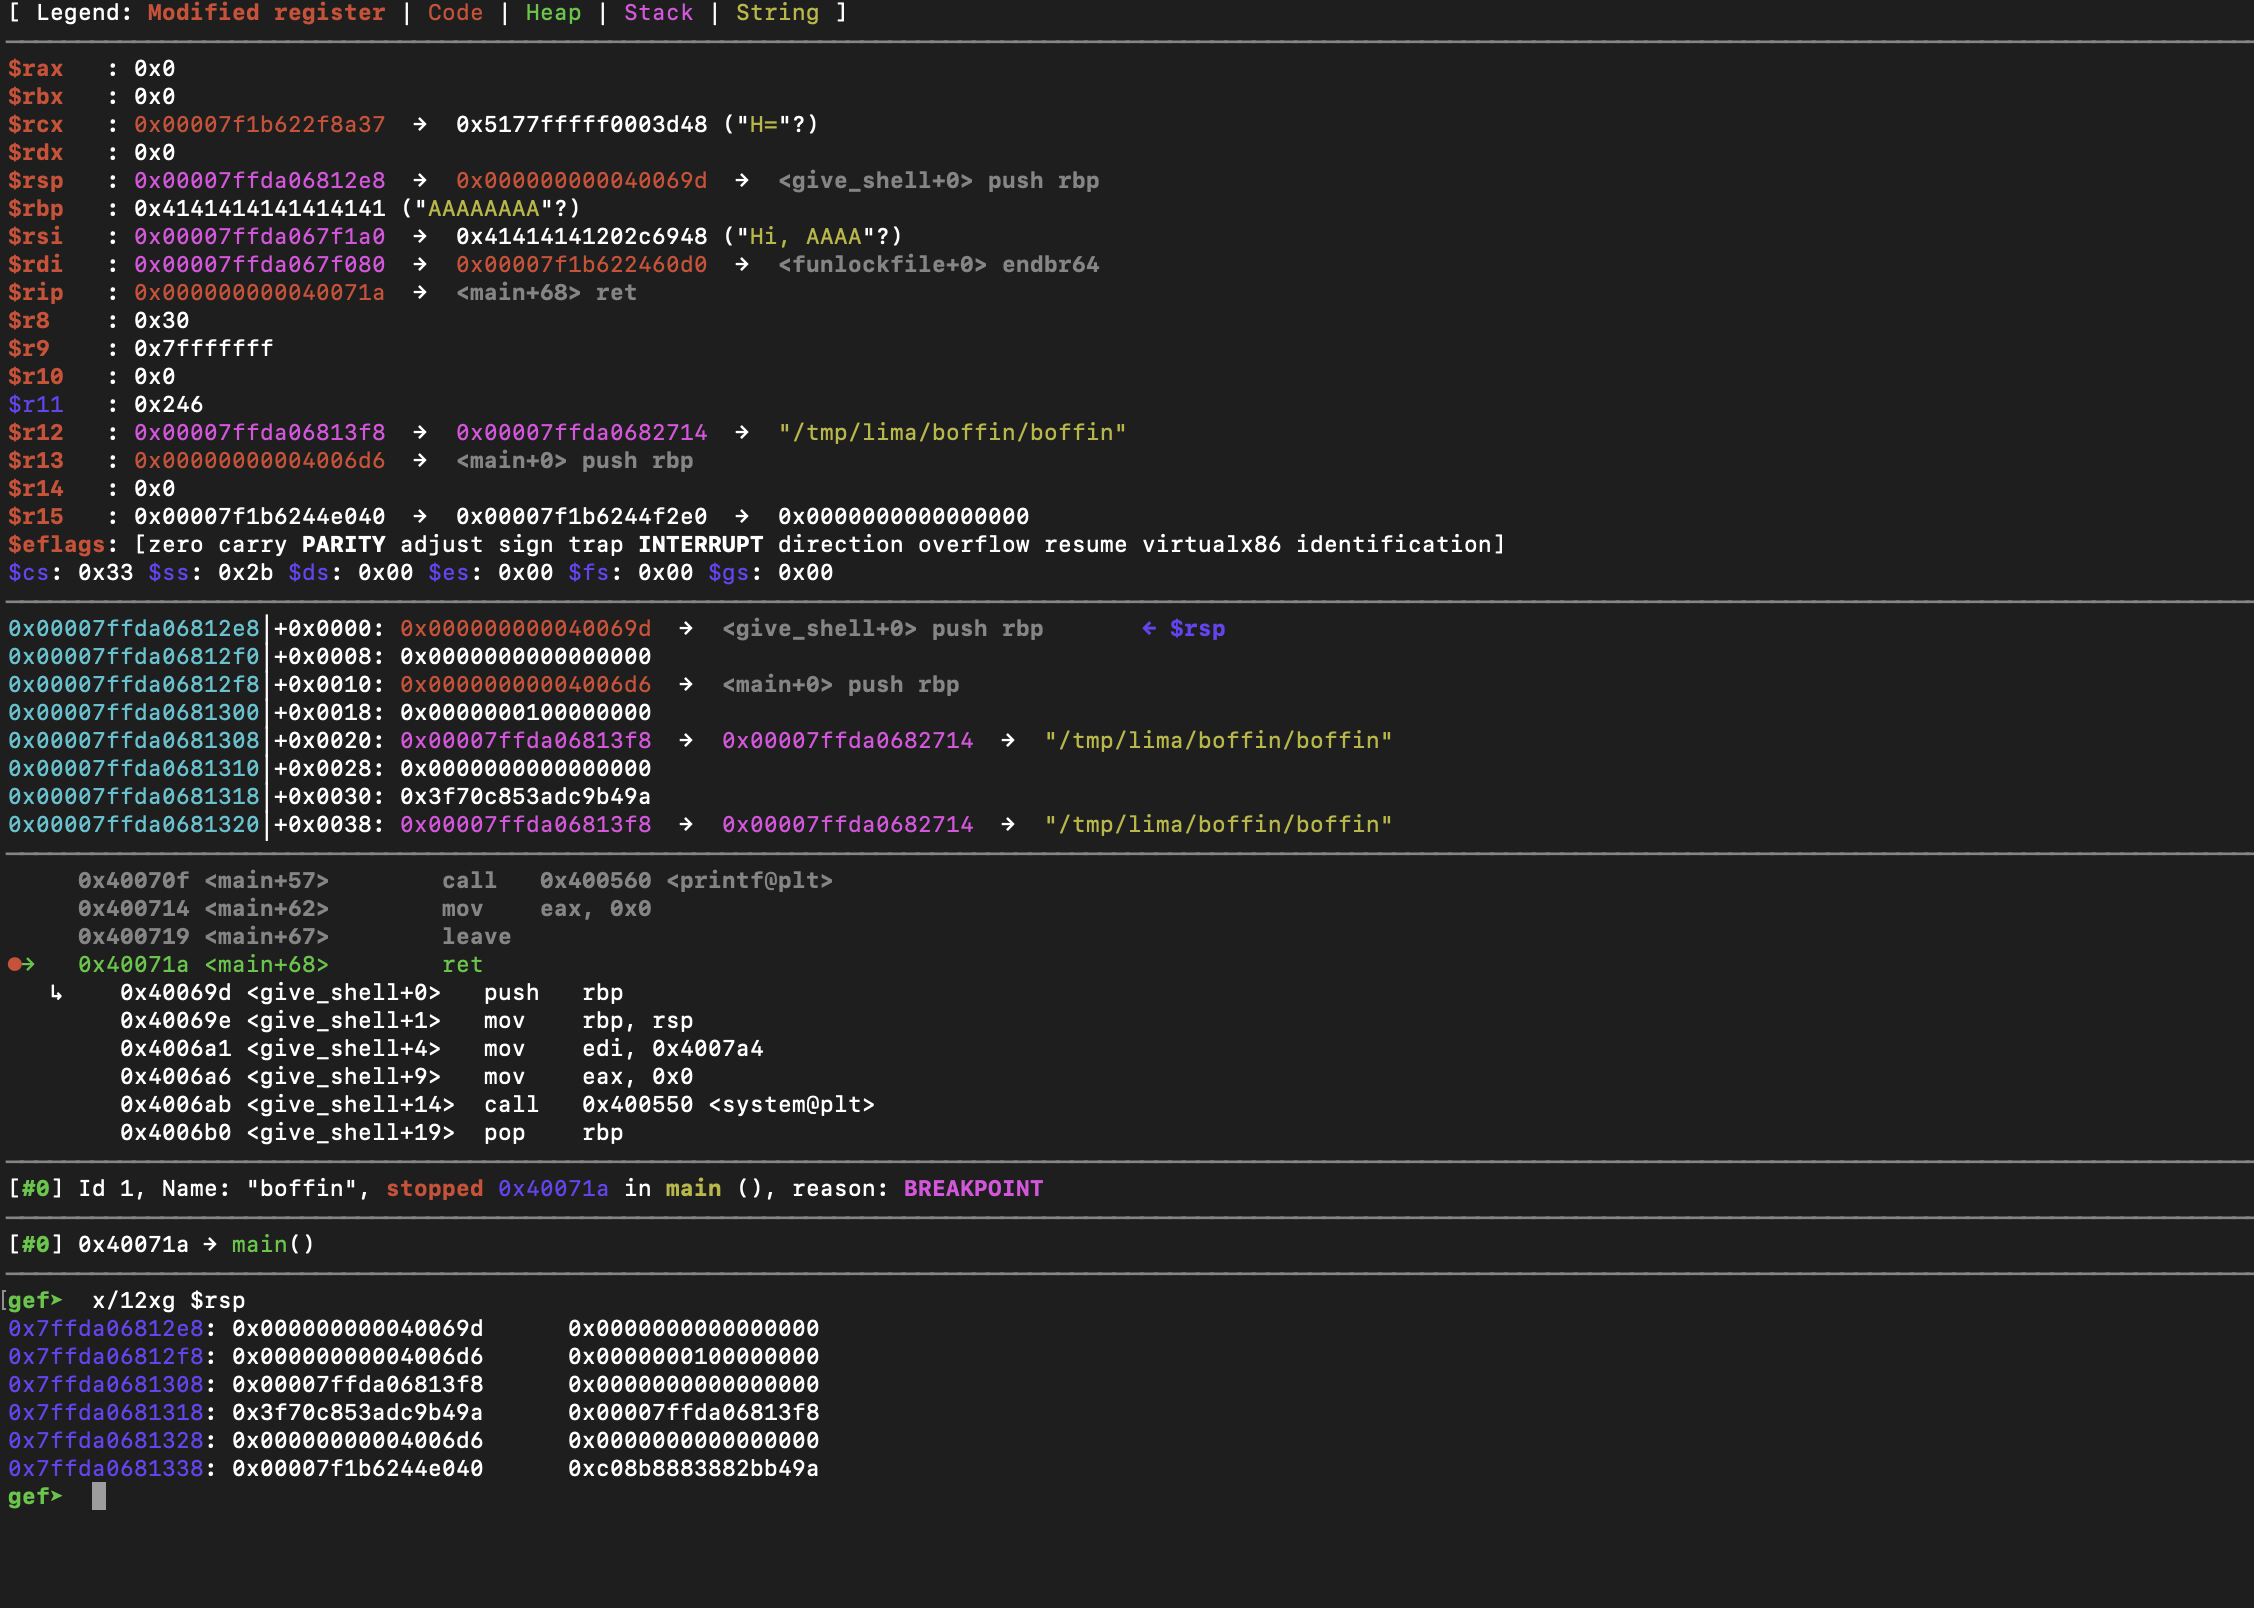
Task: Click stack address 0x00007ffda06812f0
Action: (134, 657)
